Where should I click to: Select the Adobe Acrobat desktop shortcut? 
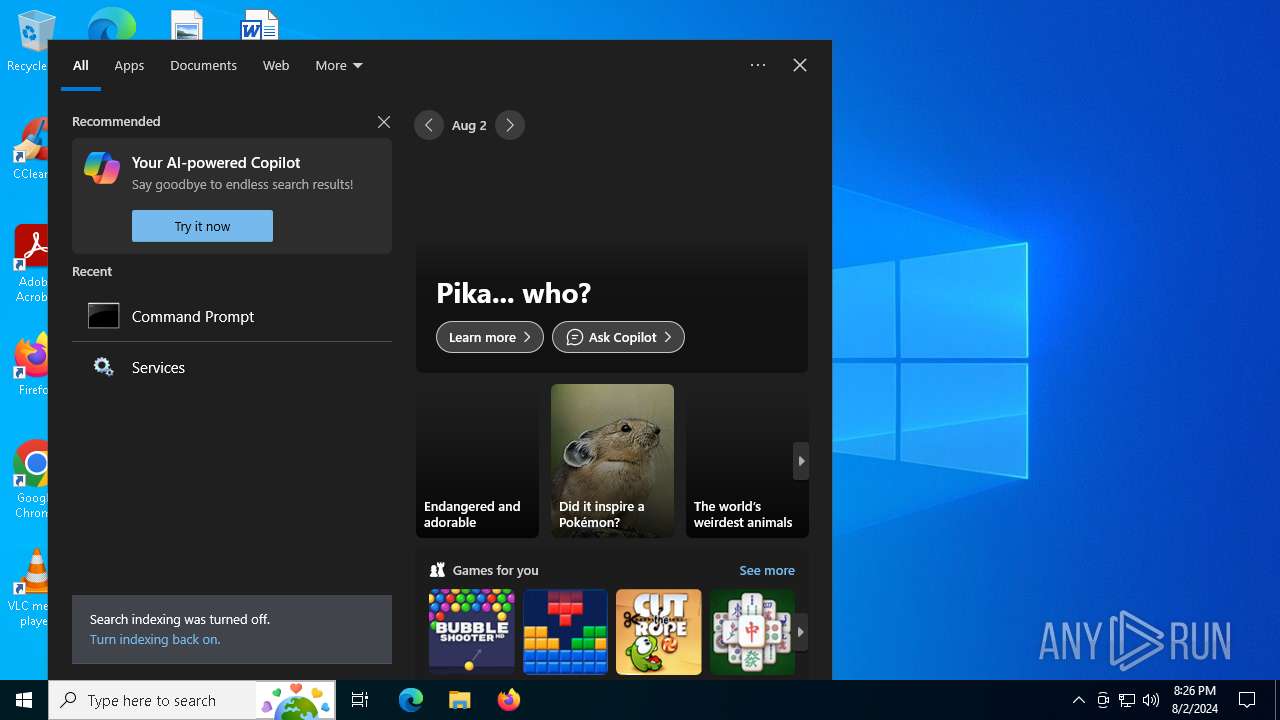pyautogui.click(x=32, y=262)
